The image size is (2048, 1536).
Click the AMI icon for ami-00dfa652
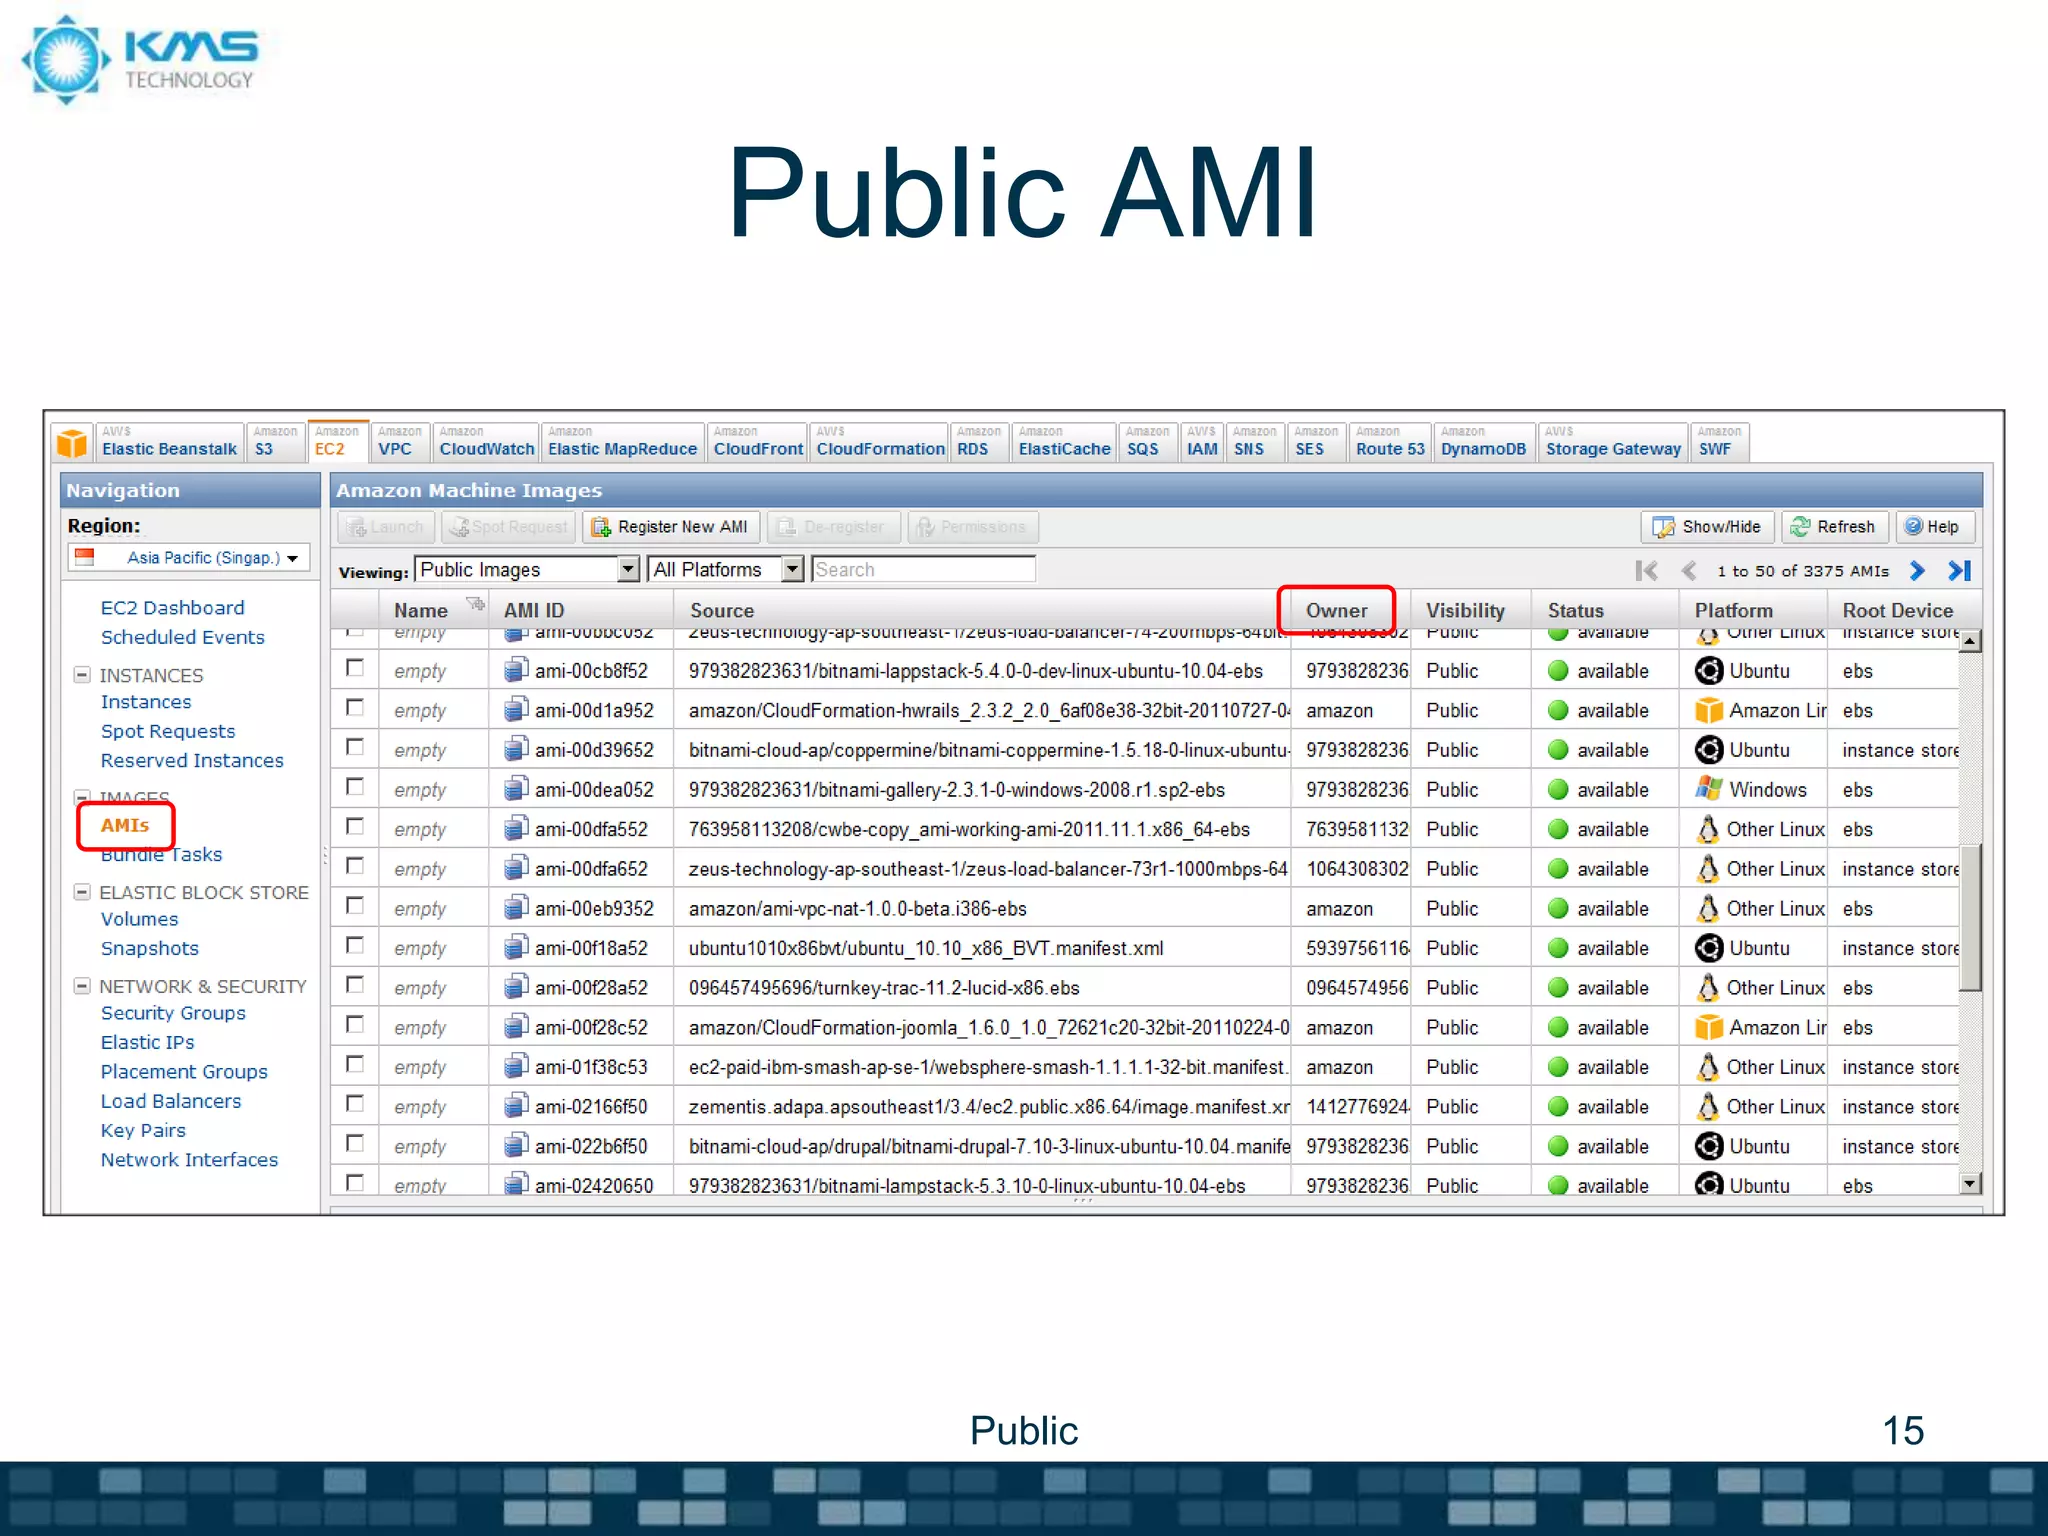click(x=515, y=867)
